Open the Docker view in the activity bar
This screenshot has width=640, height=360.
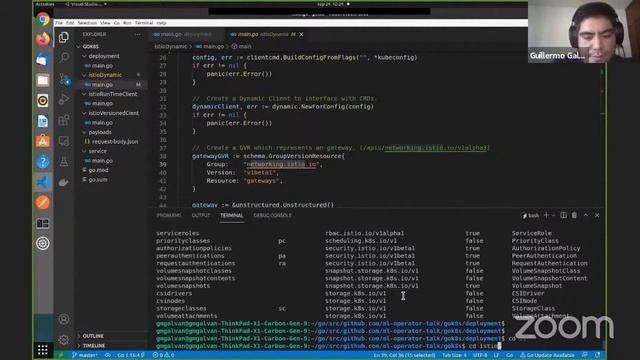coord(64,182)
